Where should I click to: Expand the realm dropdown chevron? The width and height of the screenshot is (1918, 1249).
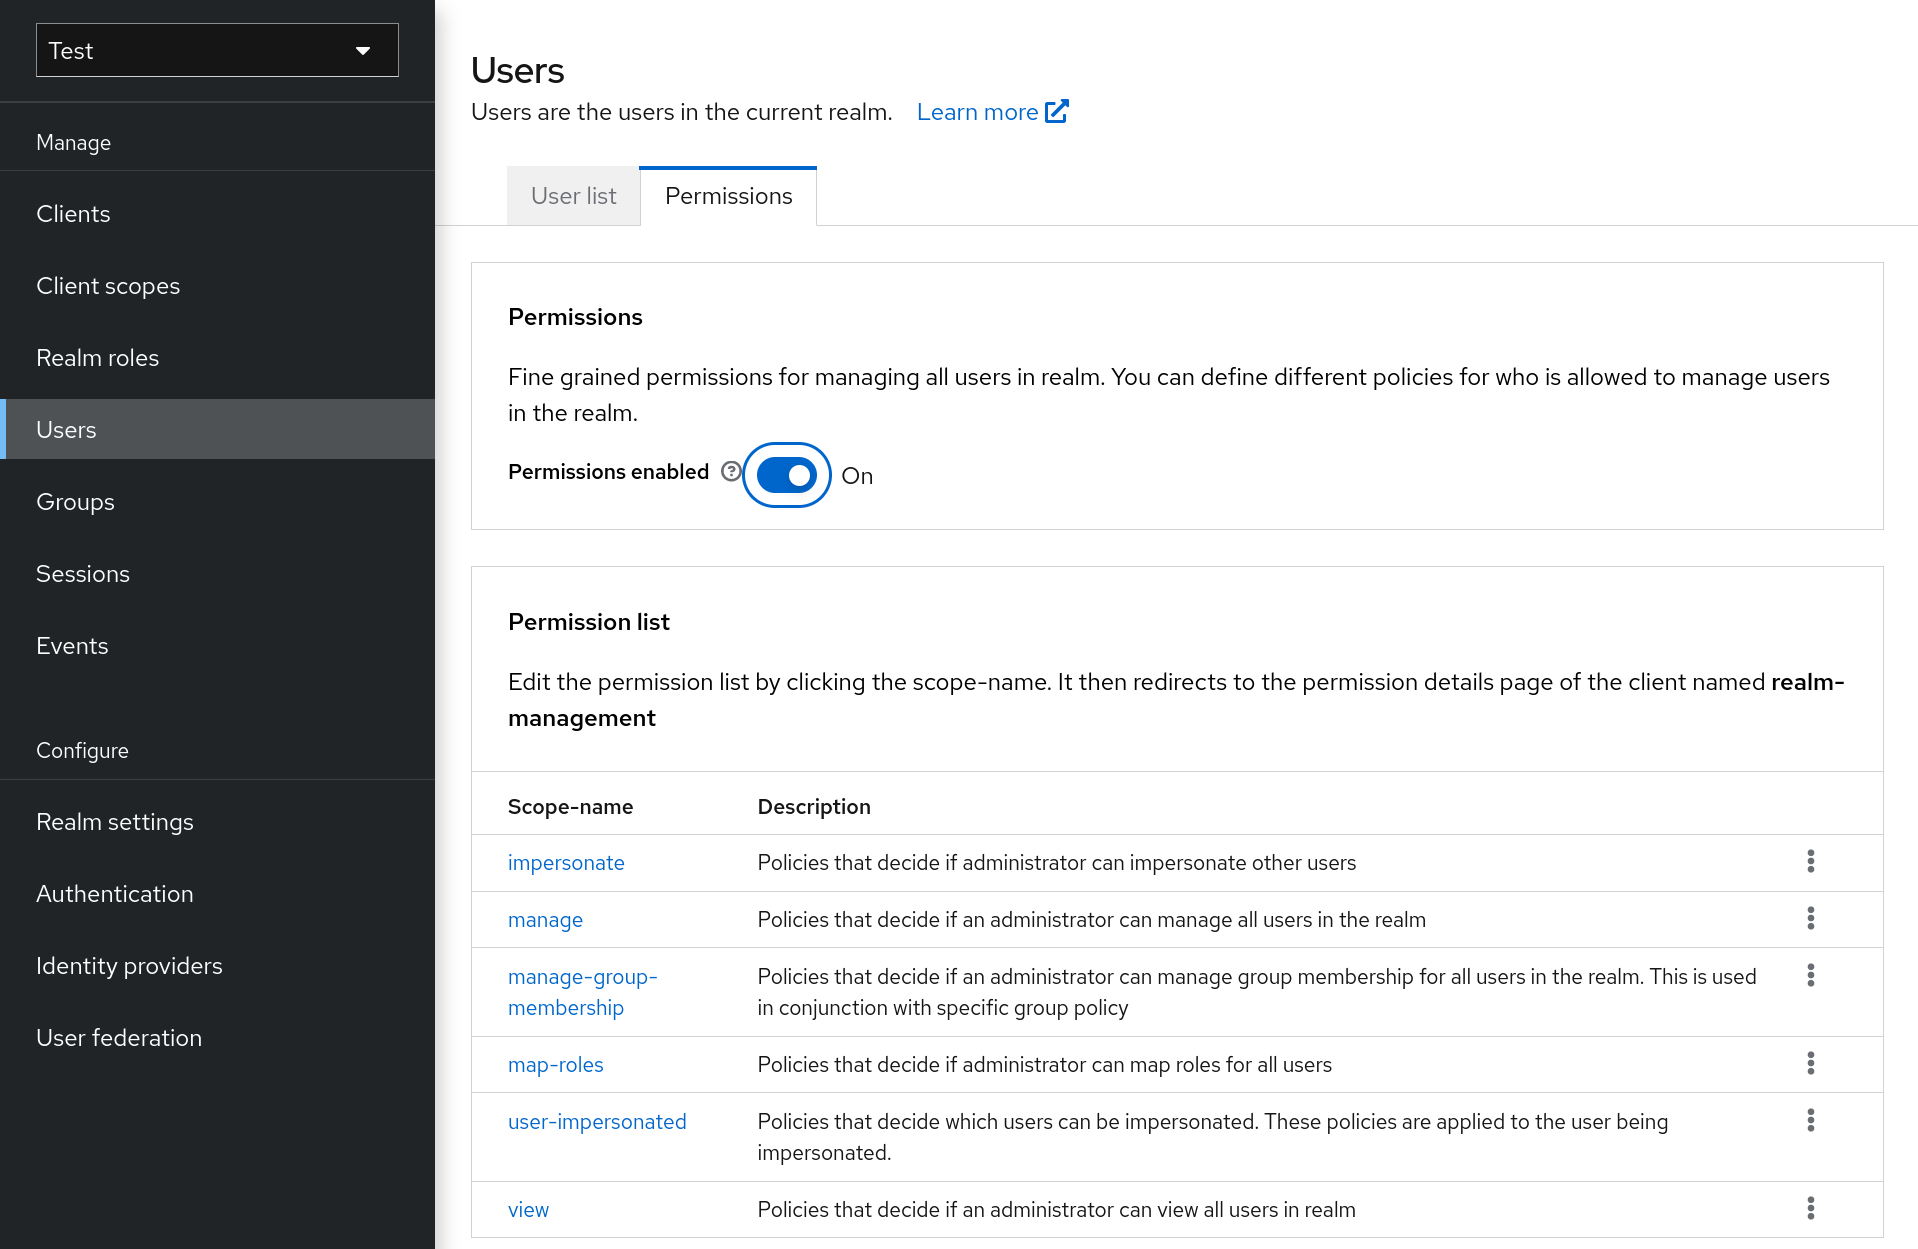tap(362, 50)
